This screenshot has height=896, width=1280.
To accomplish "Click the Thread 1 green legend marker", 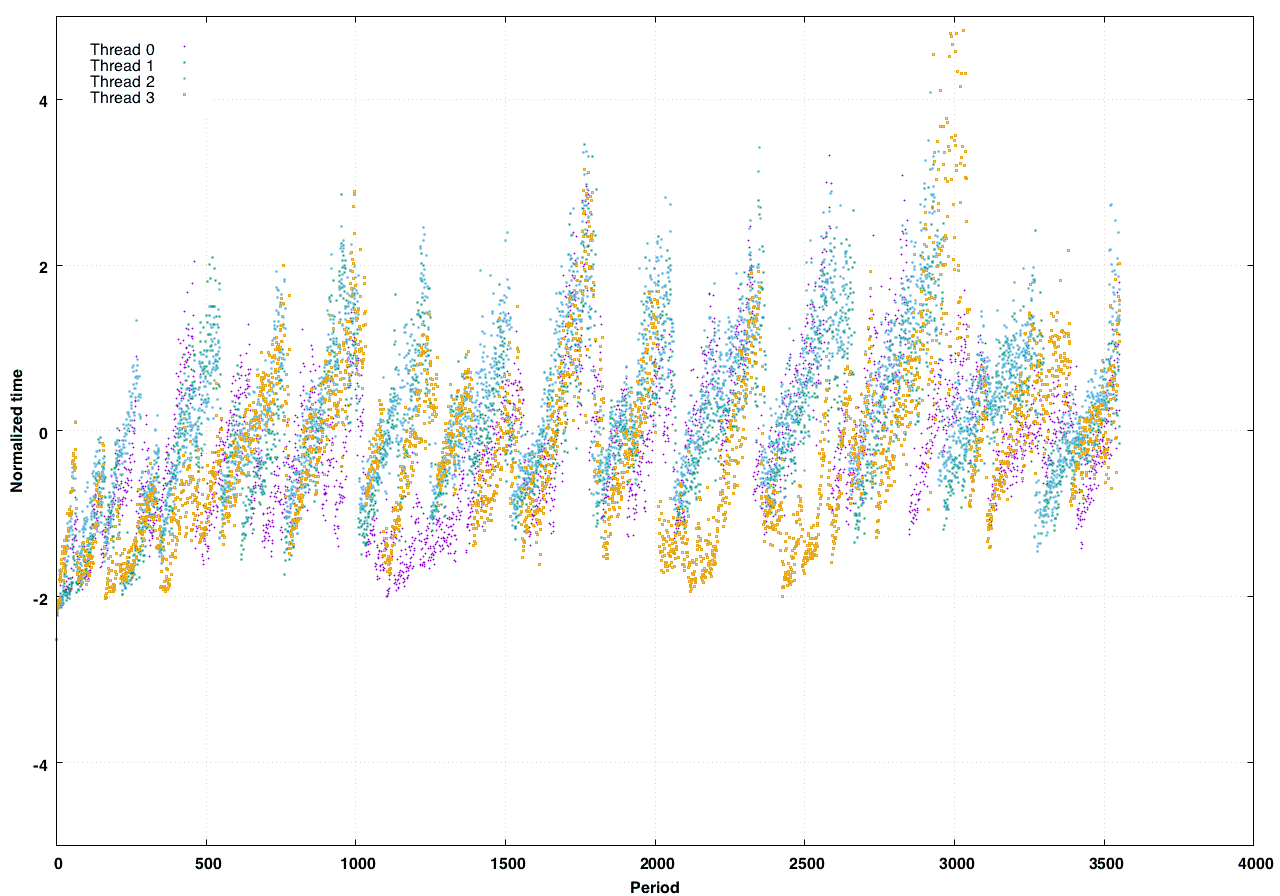I will (x=185, y=64).
